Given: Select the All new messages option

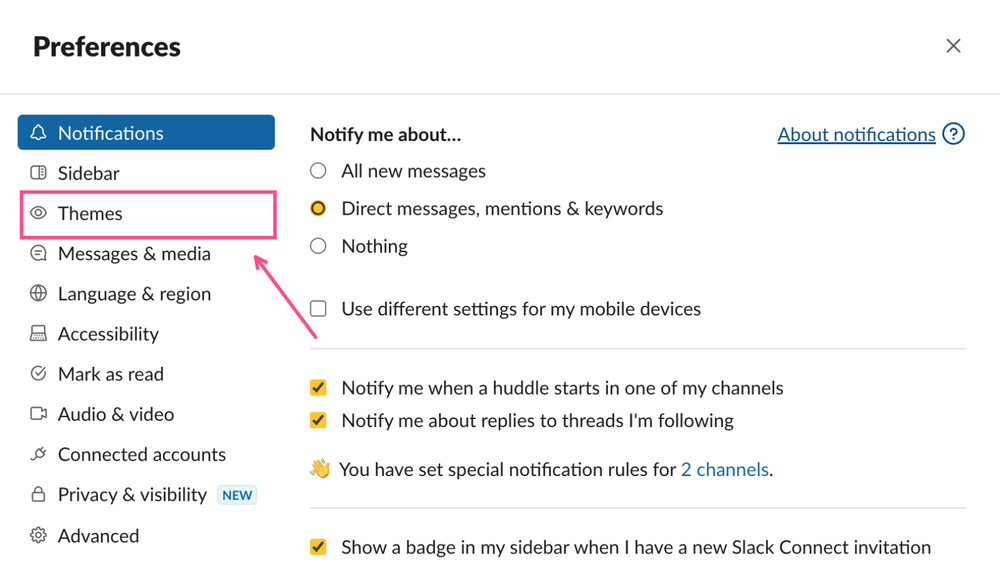Looking at the screenshot, I should coord(317,170).
